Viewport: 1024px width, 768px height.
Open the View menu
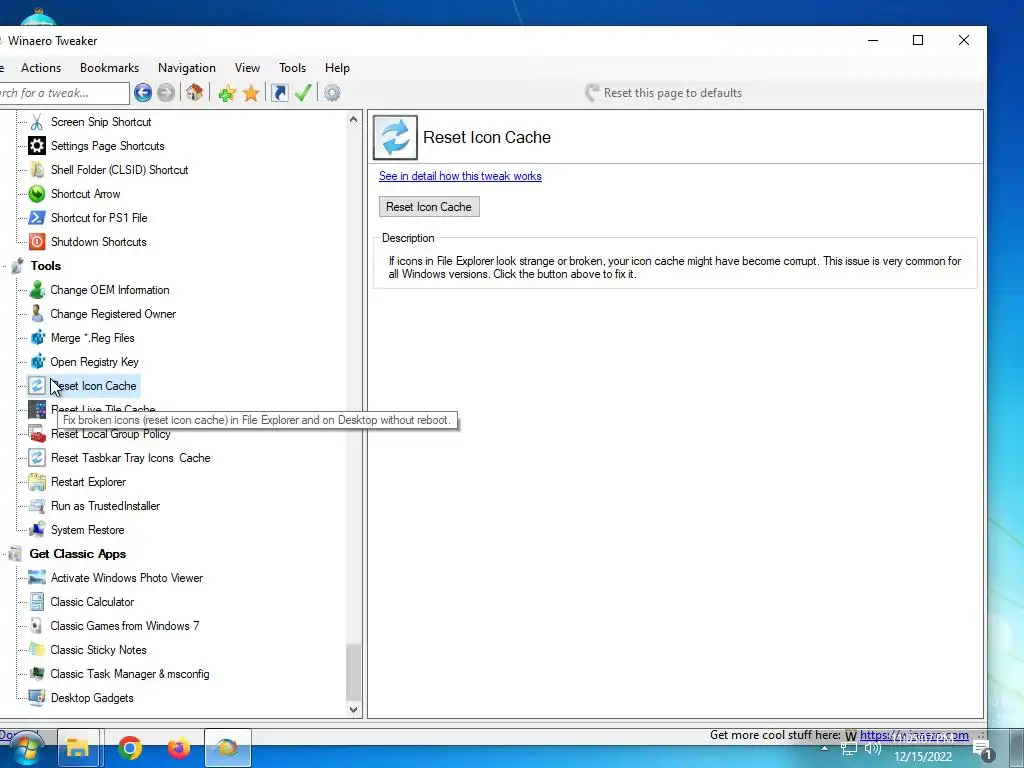click(x=248, y=68)
